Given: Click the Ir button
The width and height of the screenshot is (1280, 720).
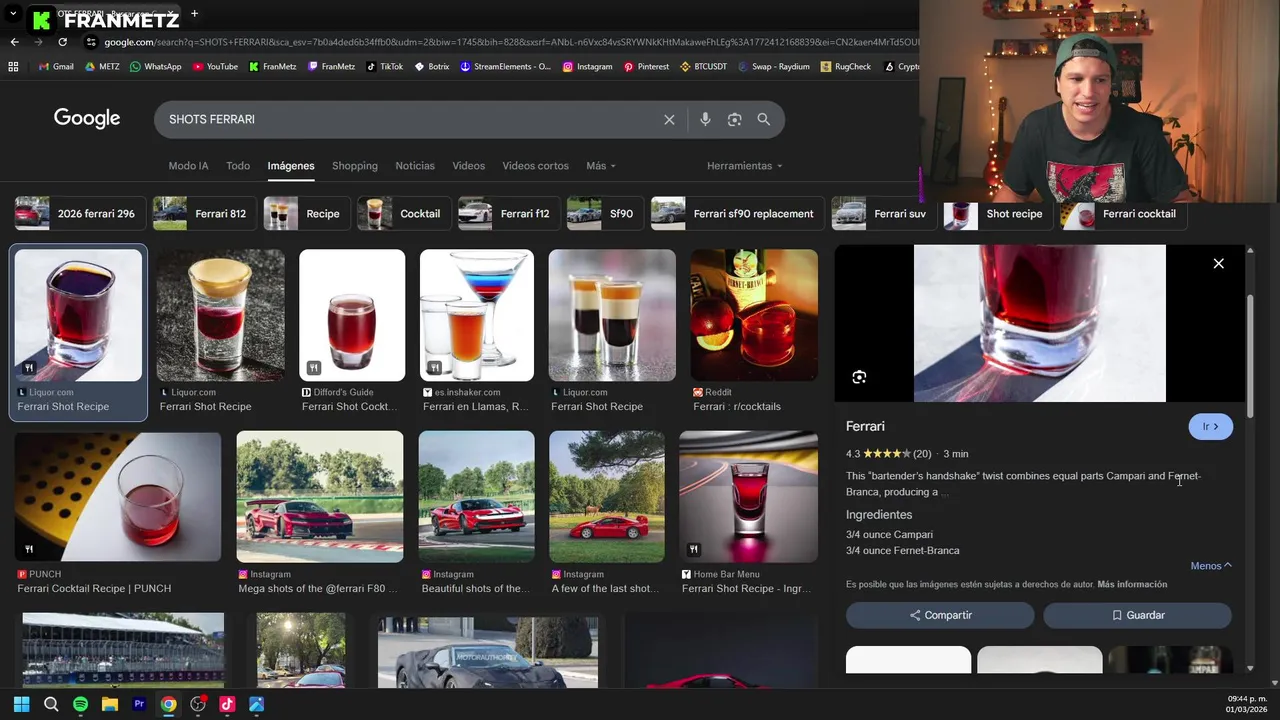Looking at the screenshot, I should click(x=1211, y=427).
